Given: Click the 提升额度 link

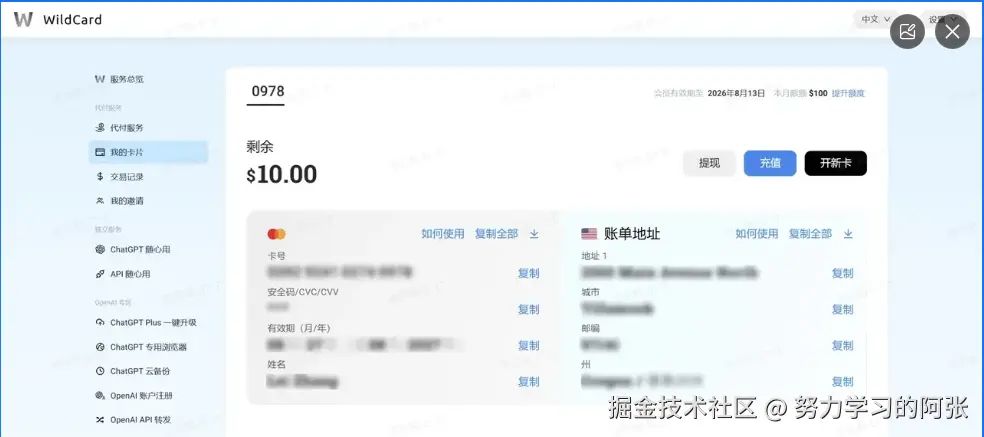Looking at the screenshot, I should coord(848,94).
